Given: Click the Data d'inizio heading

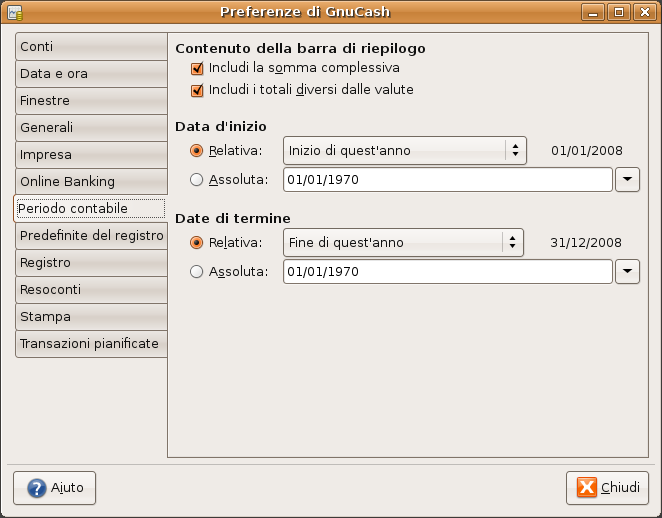Looking at the screenshot, I should [x=221, y=126].
